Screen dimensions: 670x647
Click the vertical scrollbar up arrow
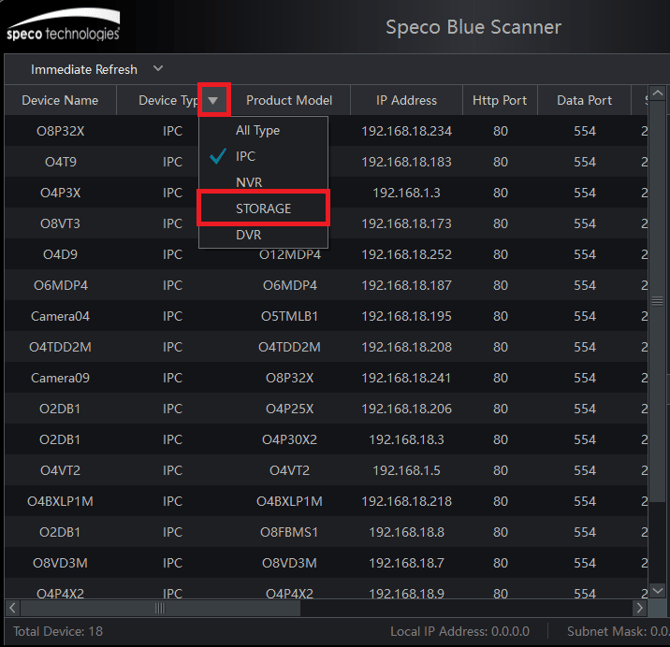pyautogui.click(x=657, y=96)
